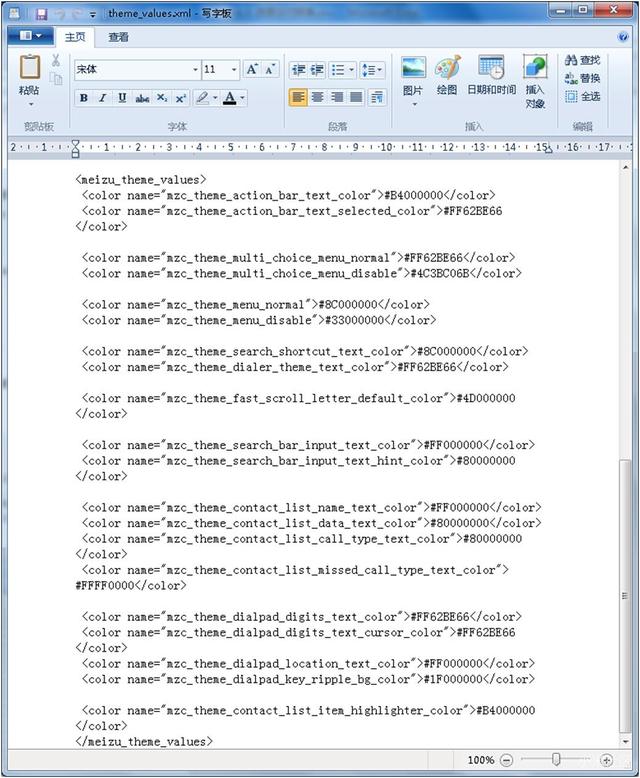
Task: Click the #FFFF0000</color> line
Action: click(x=131, y=585)
